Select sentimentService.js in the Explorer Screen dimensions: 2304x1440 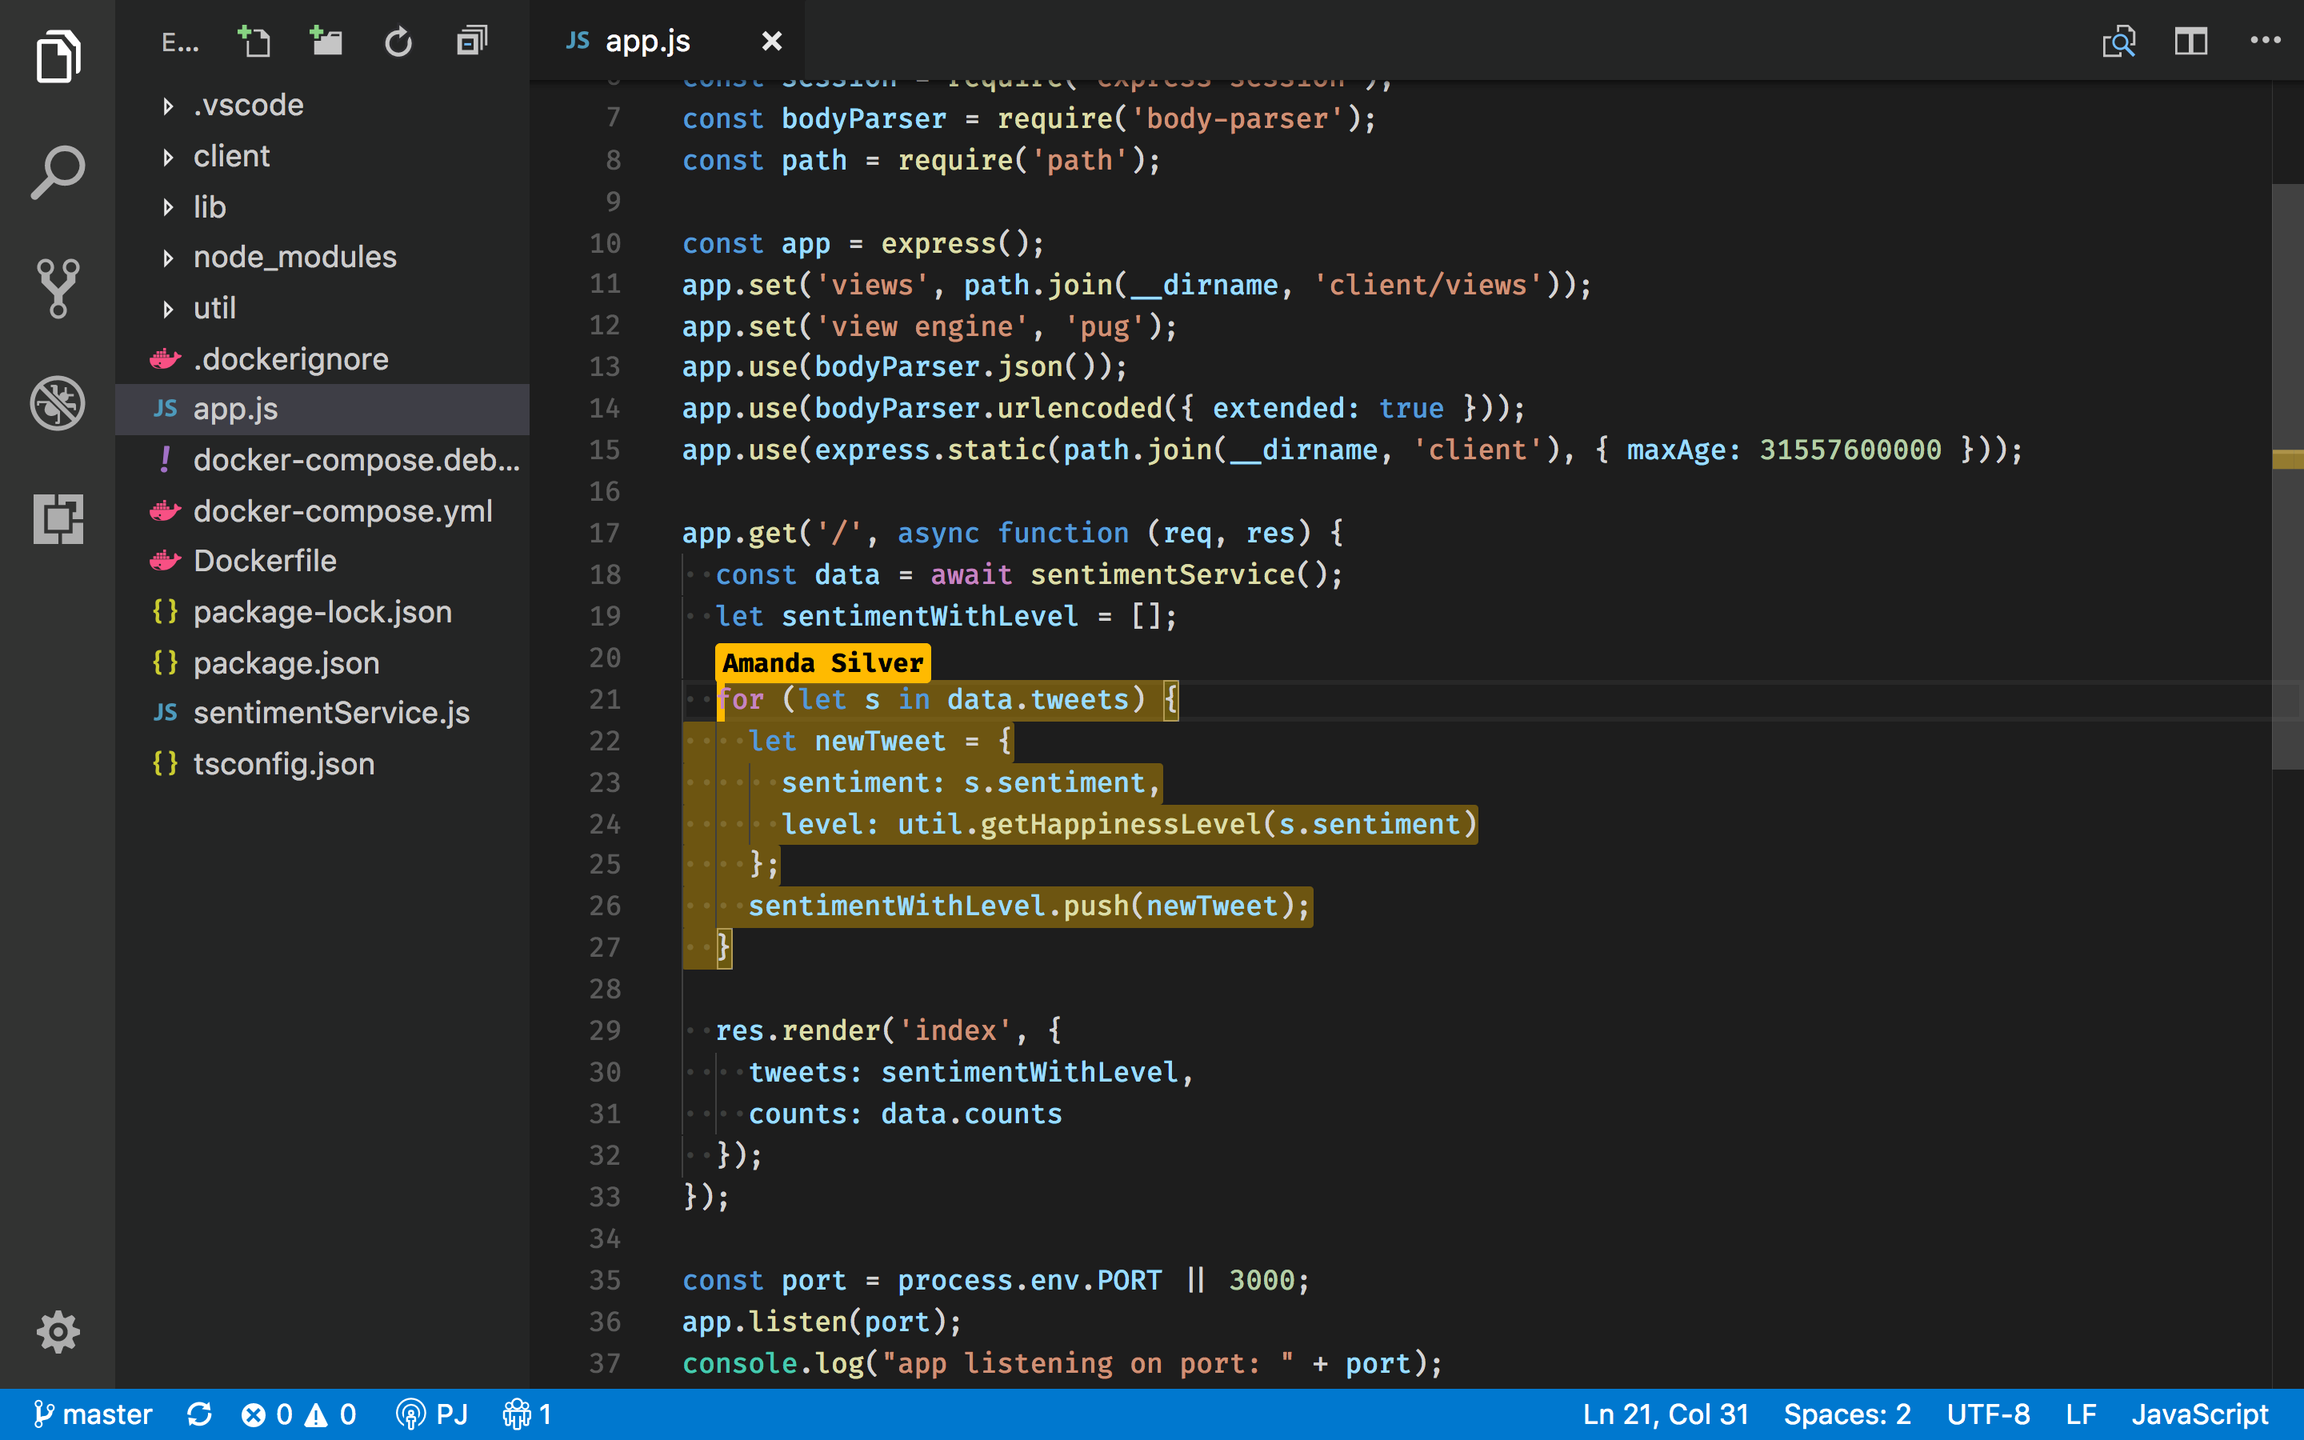click(x=332, y=712)
